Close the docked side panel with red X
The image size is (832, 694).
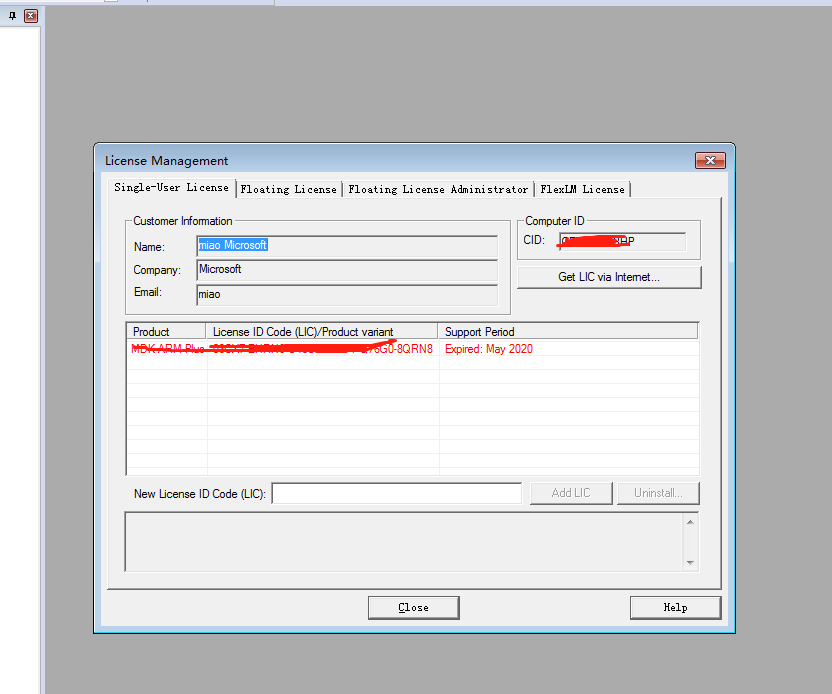(x=30, y=16)
